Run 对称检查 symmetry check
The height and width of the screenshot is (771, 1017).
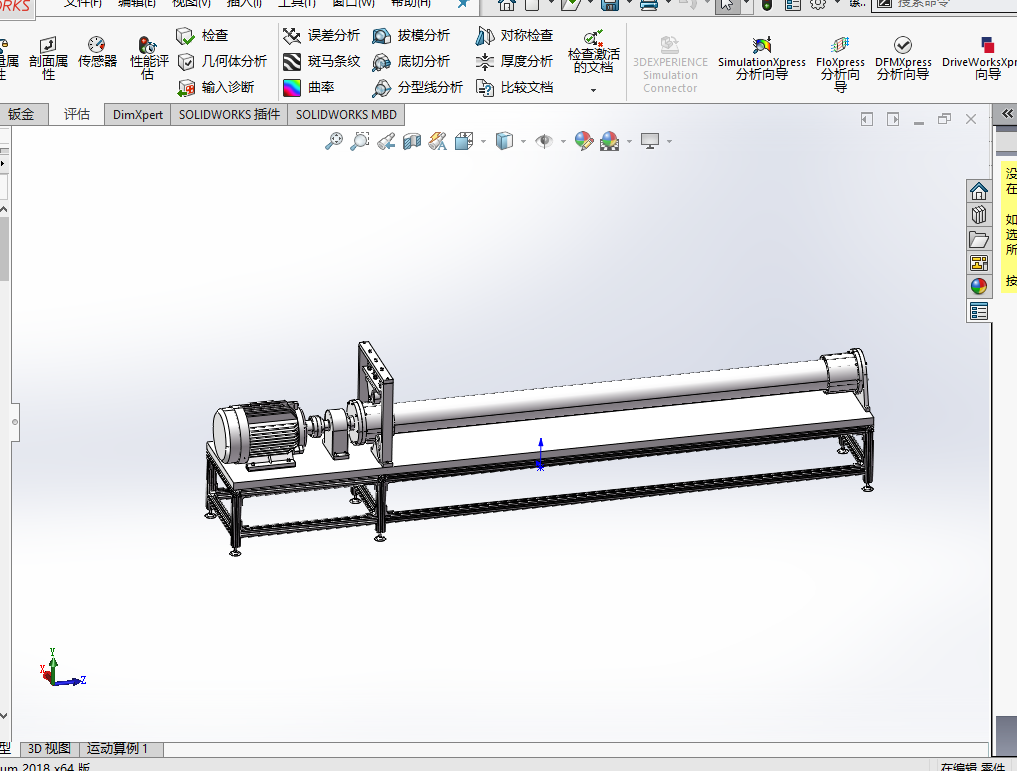tap(514, 35)
